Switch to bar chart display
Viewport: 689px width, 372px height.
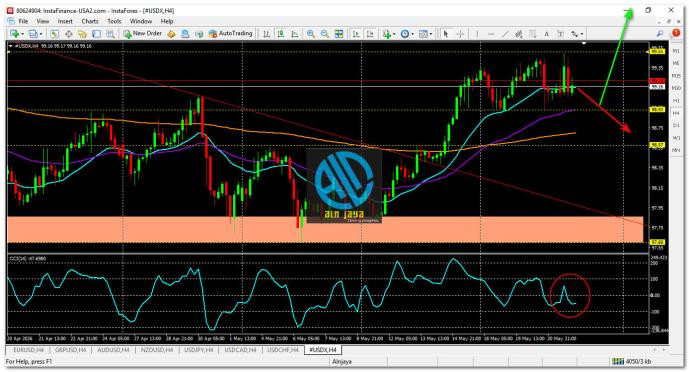pyautogui.click(x=266, y=34)
